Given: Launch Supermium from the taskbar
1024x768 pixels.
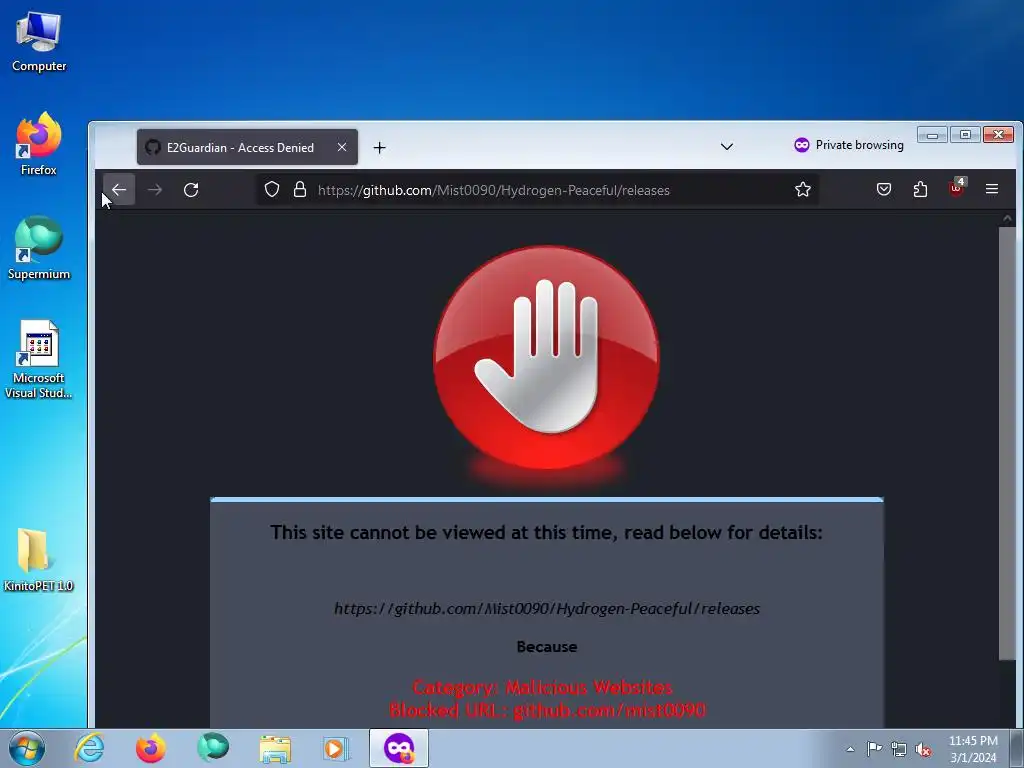Looking at the screenshot, I should click(x=213, y=748).
